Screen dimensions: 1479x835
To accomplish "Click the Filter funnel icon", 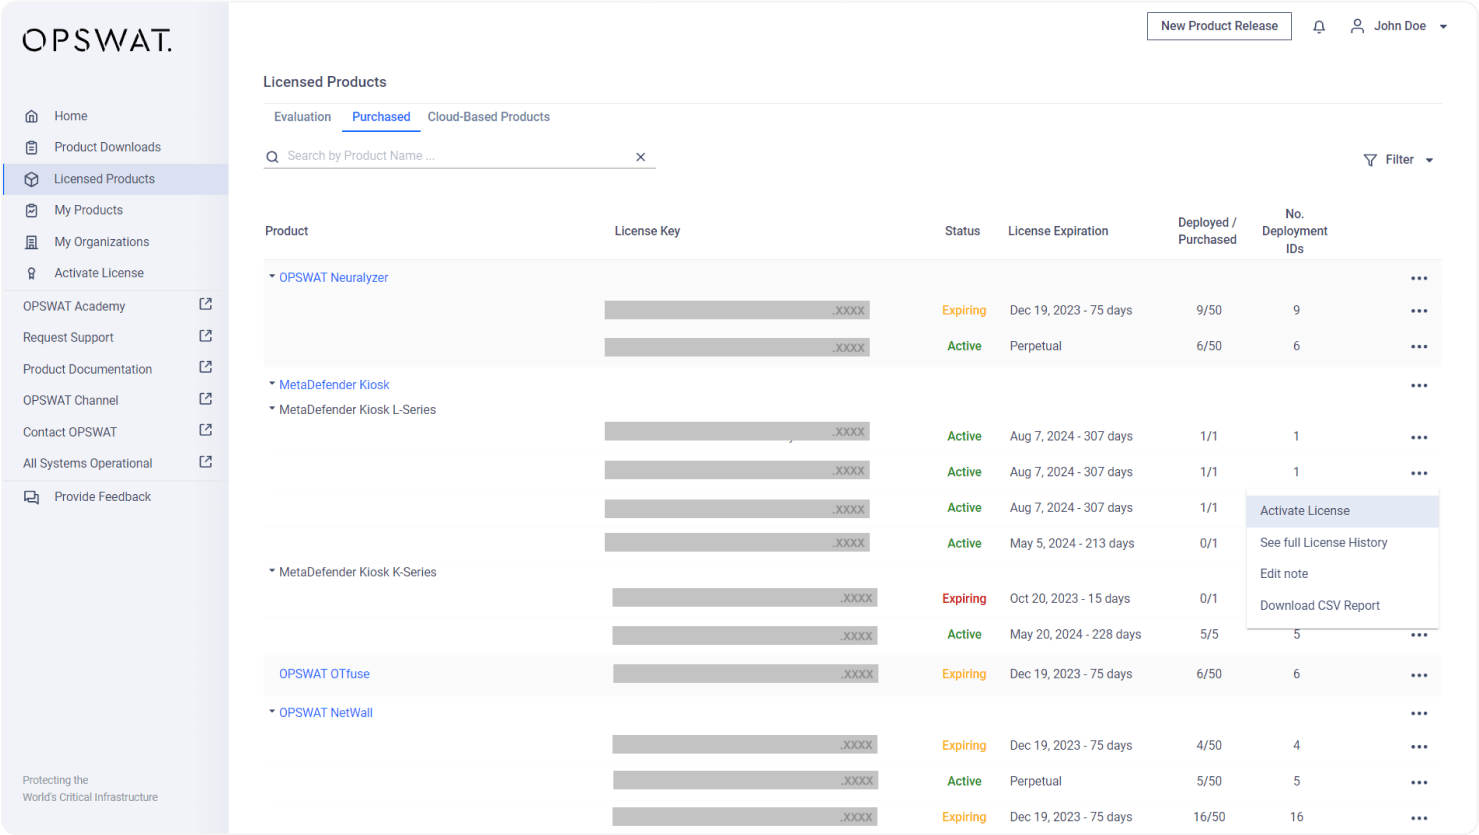I will [1370, 160].
